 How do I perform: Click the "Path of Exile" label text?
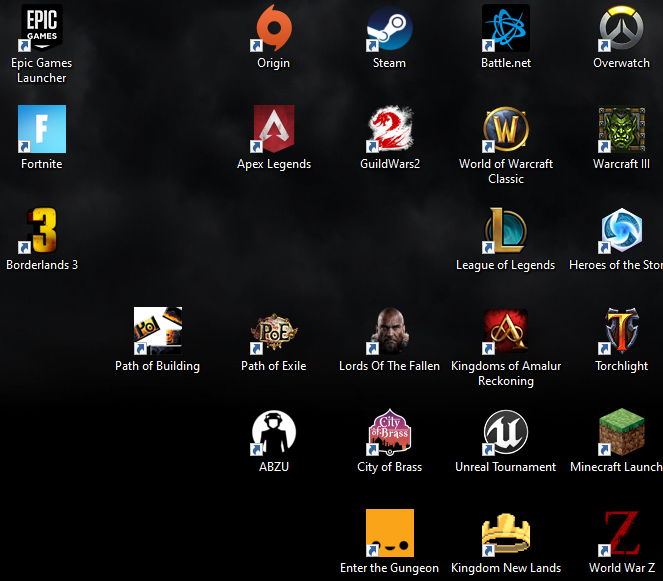pos(274,366)
